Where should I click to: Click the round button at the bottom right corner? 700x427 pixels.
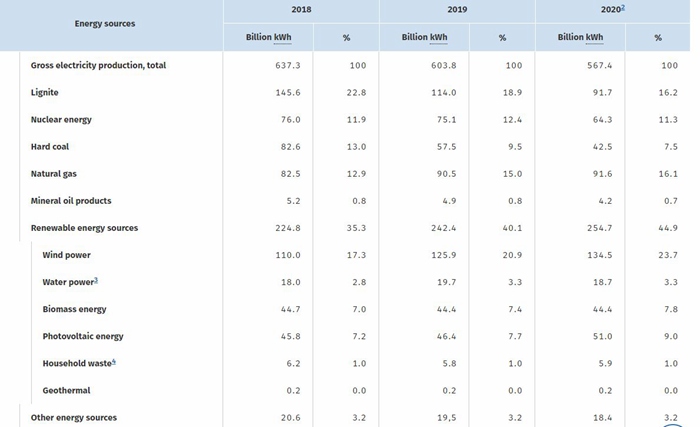click(673, 425)
